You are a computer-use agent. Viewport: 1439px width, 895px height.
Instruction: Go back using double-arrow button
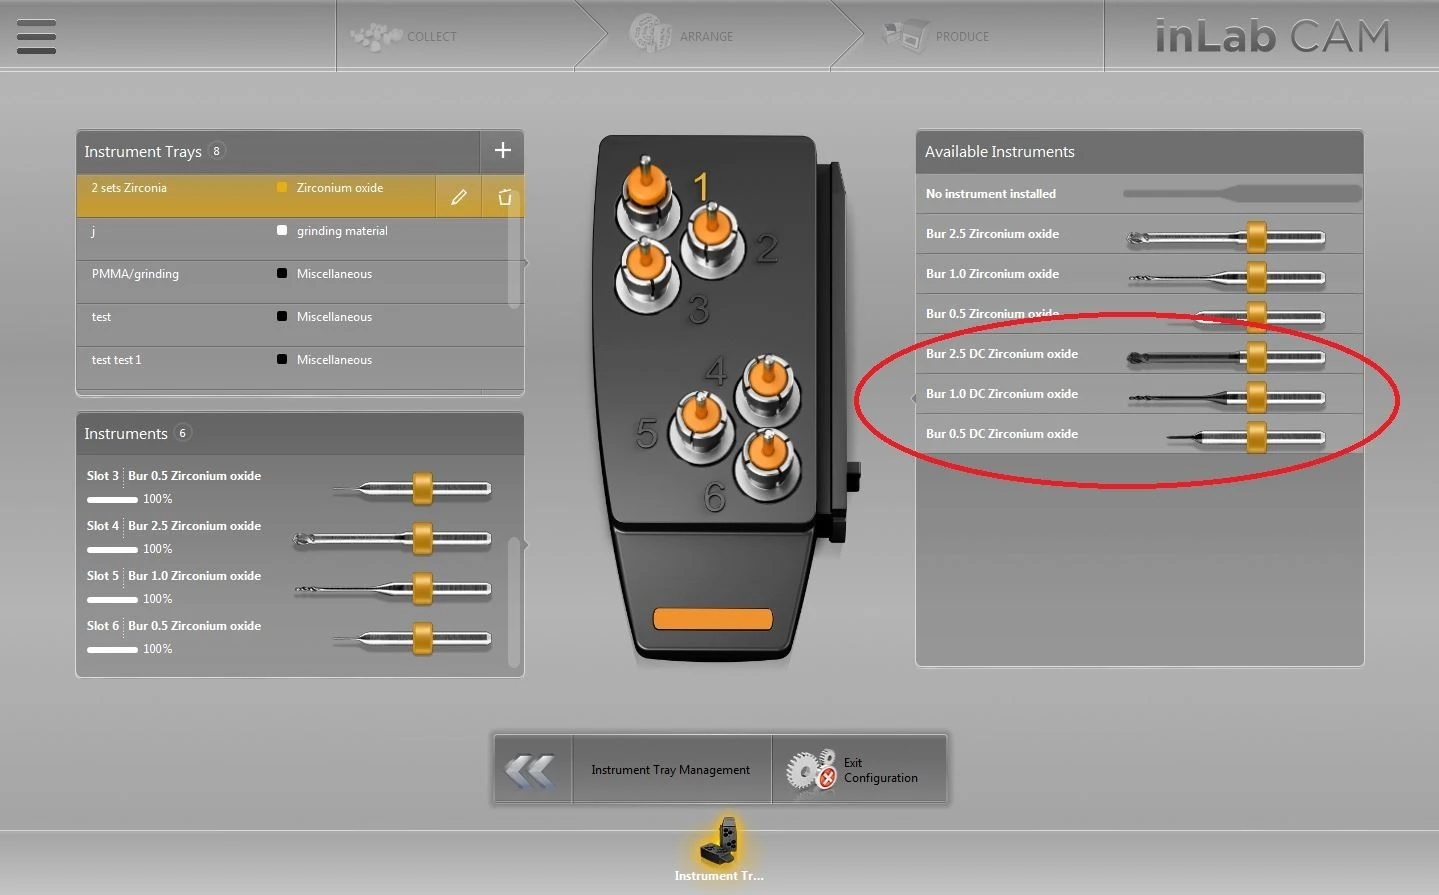[531, 770]
